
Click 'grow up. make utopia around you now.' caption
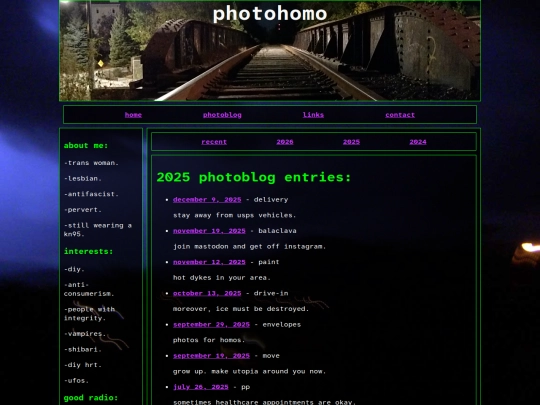(x=249, y=372)
